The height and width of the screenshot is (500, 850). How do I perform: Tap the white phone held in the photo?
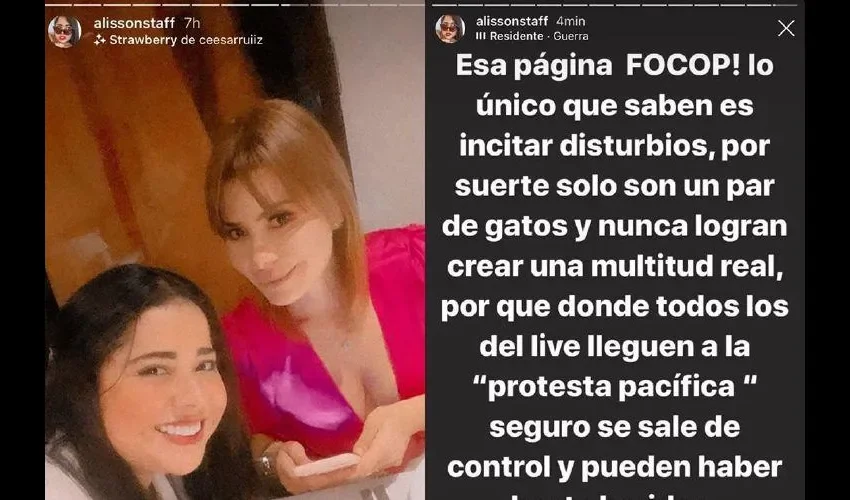[327, 464]
